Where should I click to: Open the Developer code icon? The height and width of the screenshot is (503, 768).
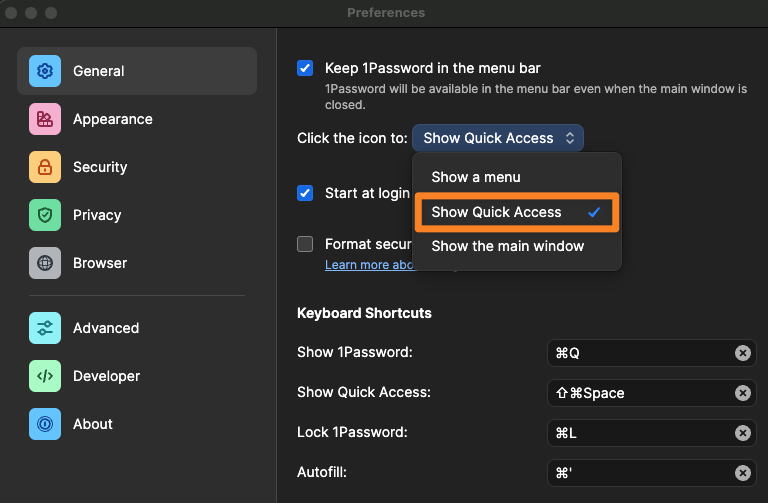(x=45, y=376)
